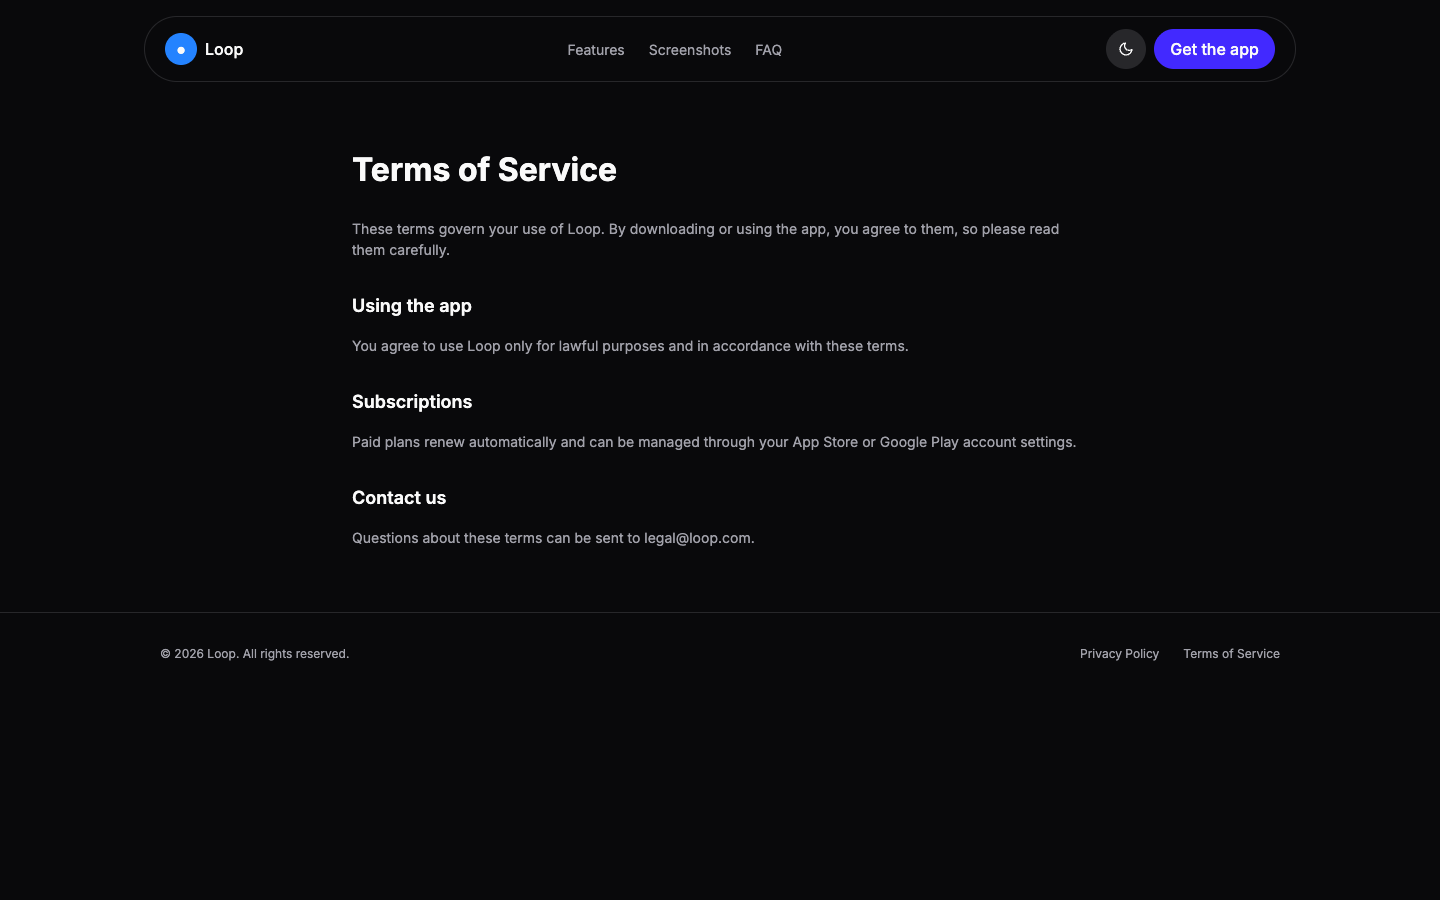
Task: Select the Using the app heading
Action: point(412,306)
